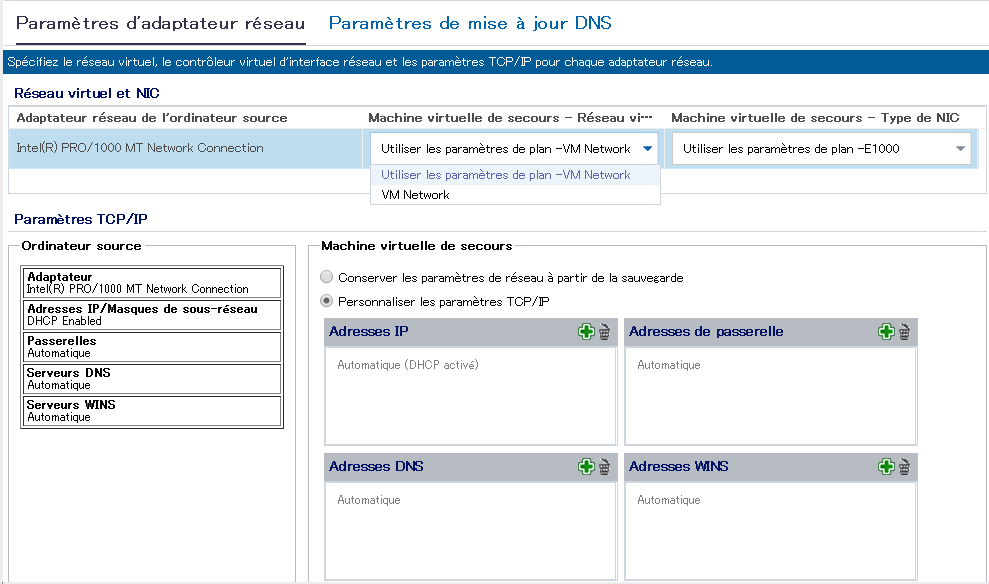Viewport: 989px width, 584px height.
Task: Delete a WINS address
Action: (x=903, y=466)
